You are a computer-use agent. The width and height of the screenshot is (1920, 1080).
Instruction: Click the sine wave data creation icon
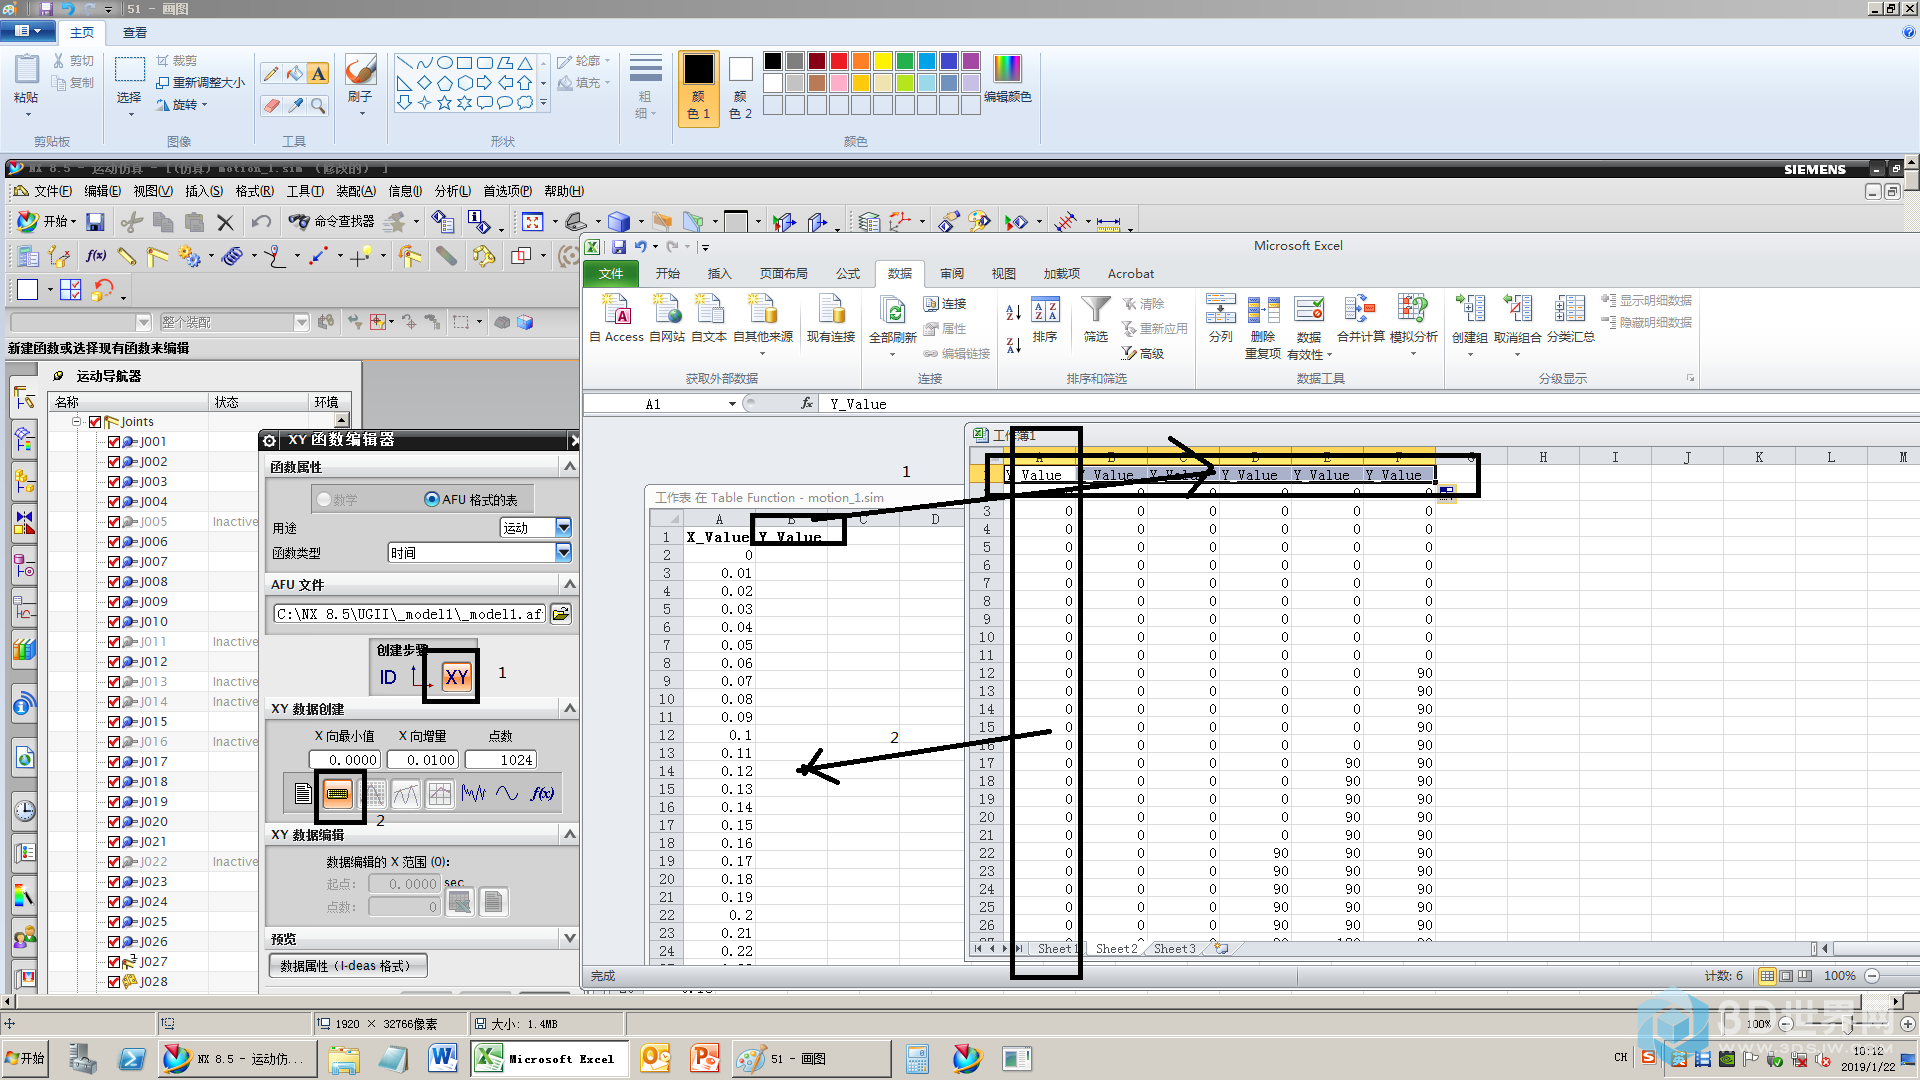coord(507,793)
